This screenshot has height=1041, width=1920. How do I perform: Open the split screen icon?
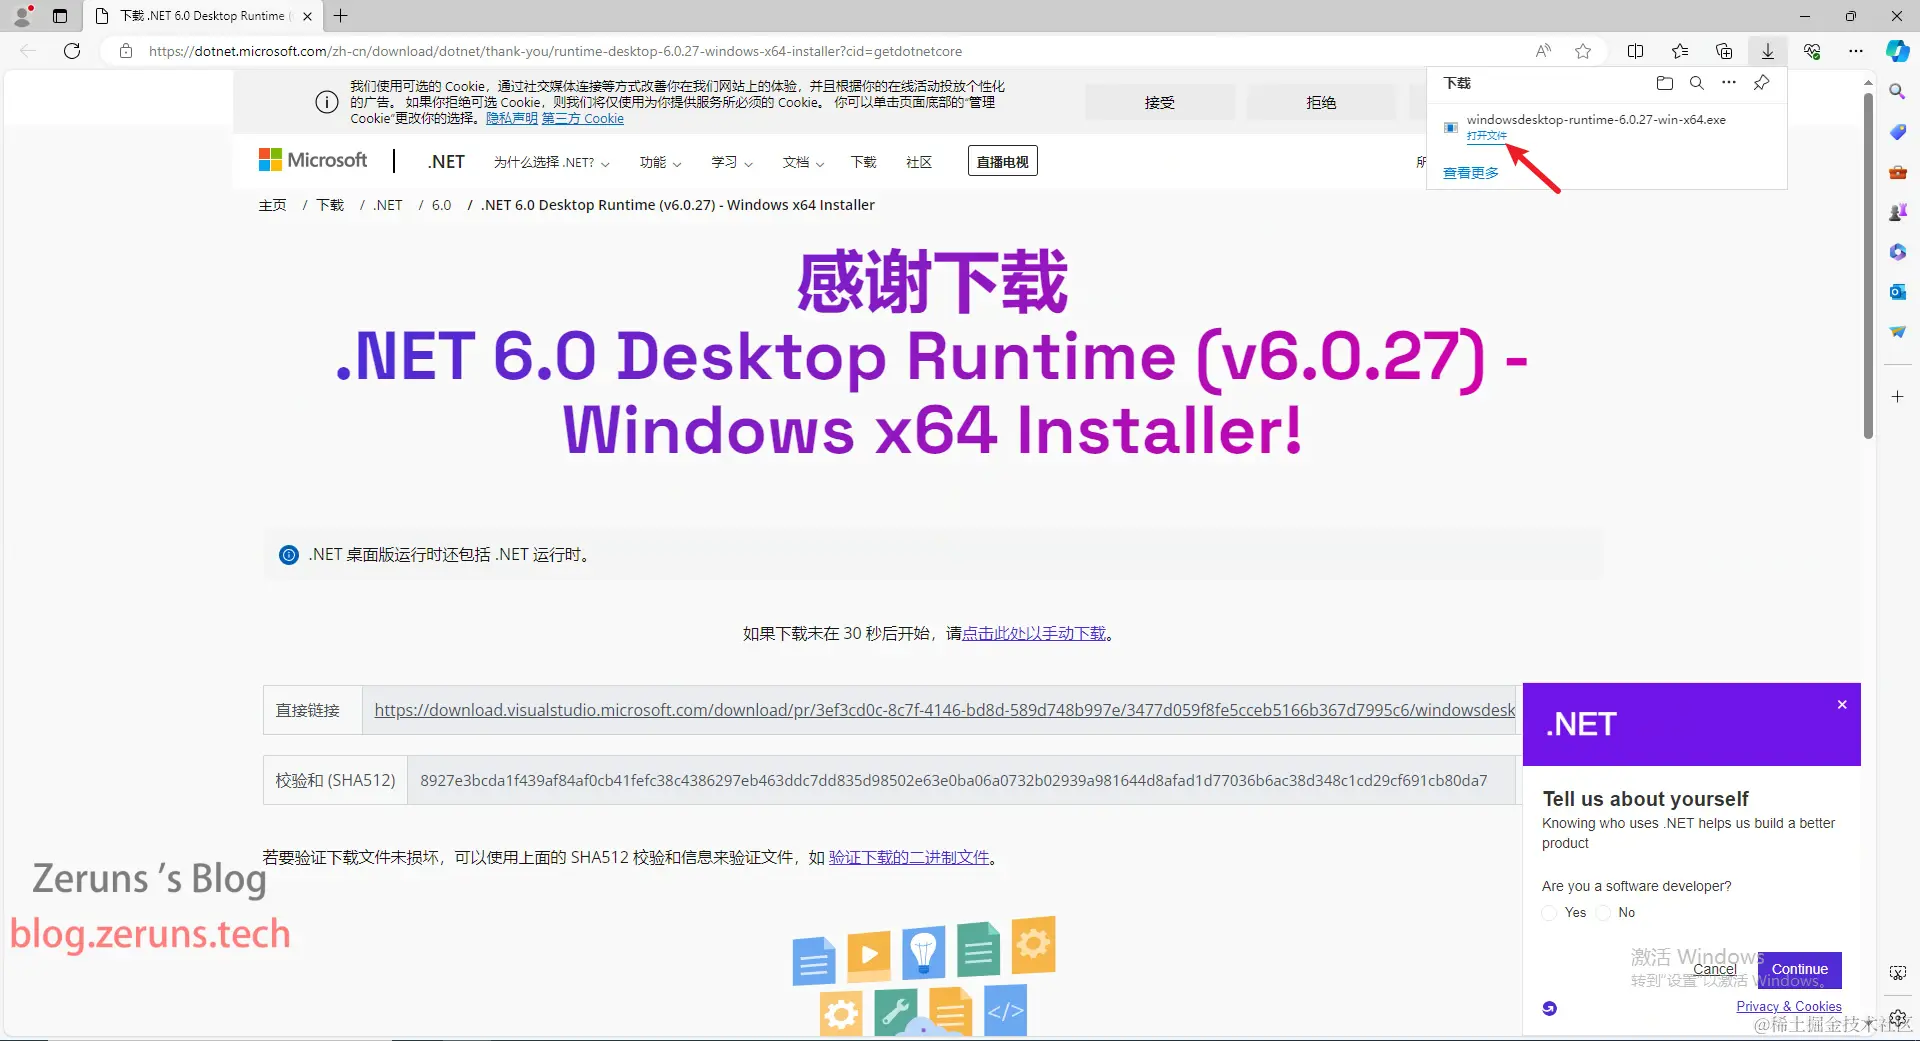tap(1636, 51)
